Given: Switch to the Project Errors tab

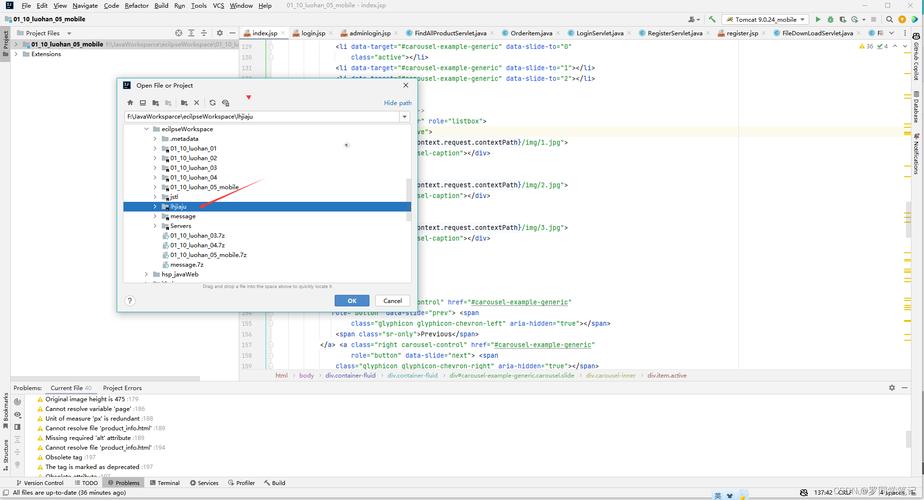Looking at the screenshot, I should coord(122,388).
